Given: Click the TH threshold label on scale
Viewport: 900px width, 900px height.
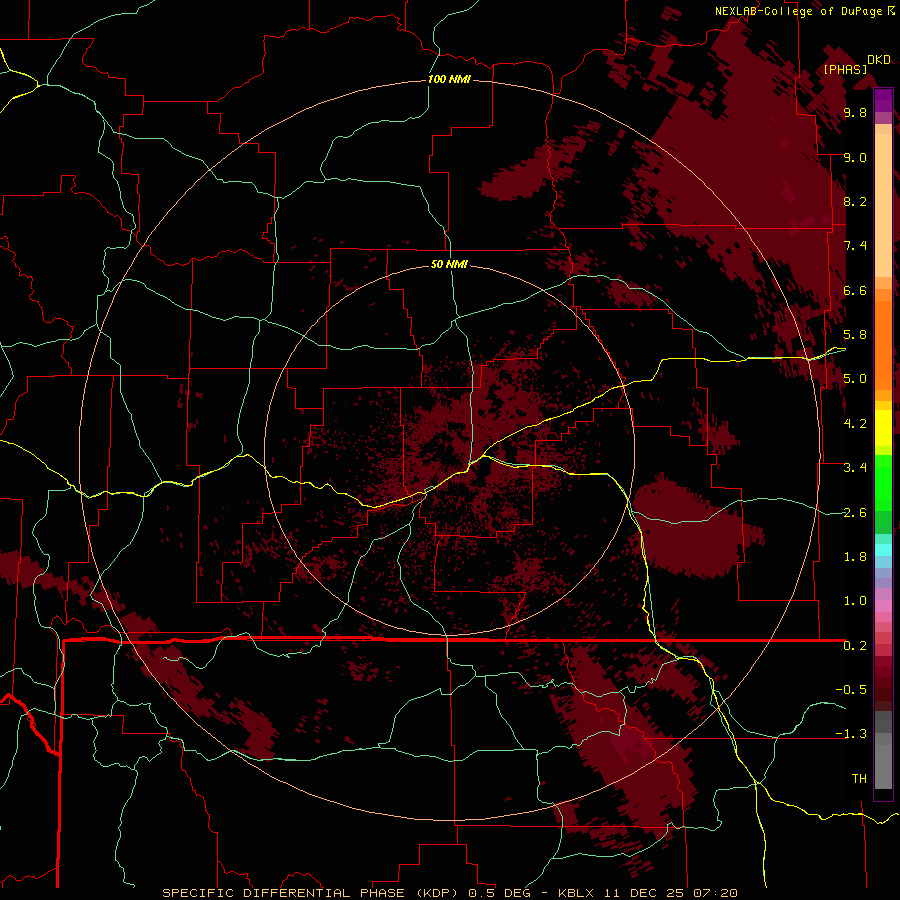Looking at the screenshot, I should click(x=859, y=779).
